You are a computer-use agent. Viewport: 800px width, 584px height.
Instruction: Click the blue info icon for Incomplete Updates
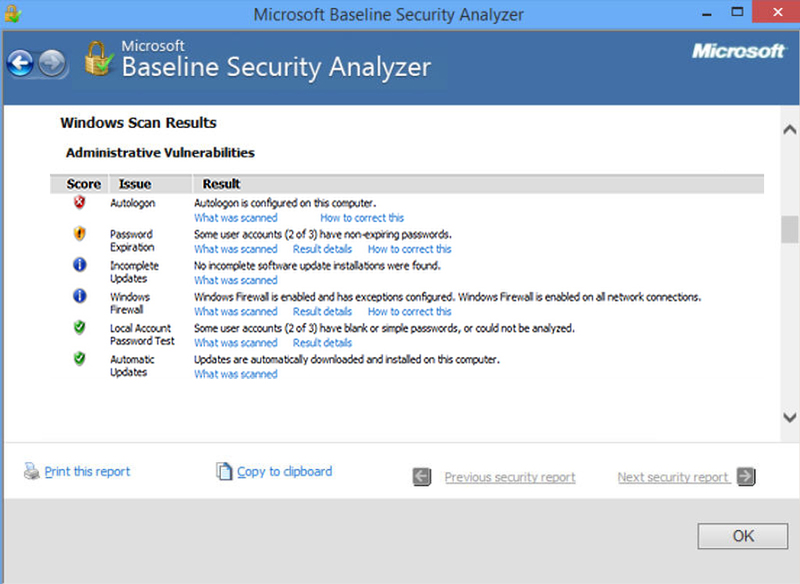click(x=79, y=265)
